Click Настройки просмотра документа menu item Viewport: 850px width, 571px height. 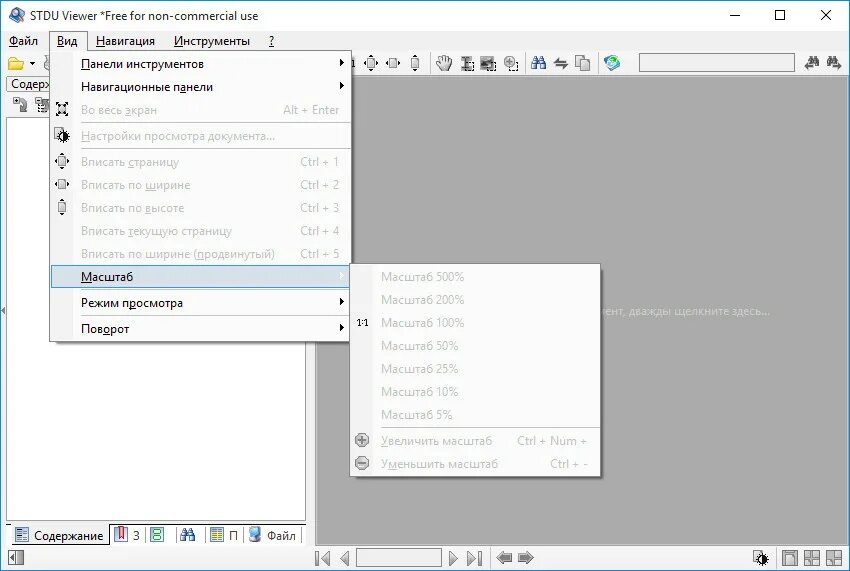click(201, 136)
